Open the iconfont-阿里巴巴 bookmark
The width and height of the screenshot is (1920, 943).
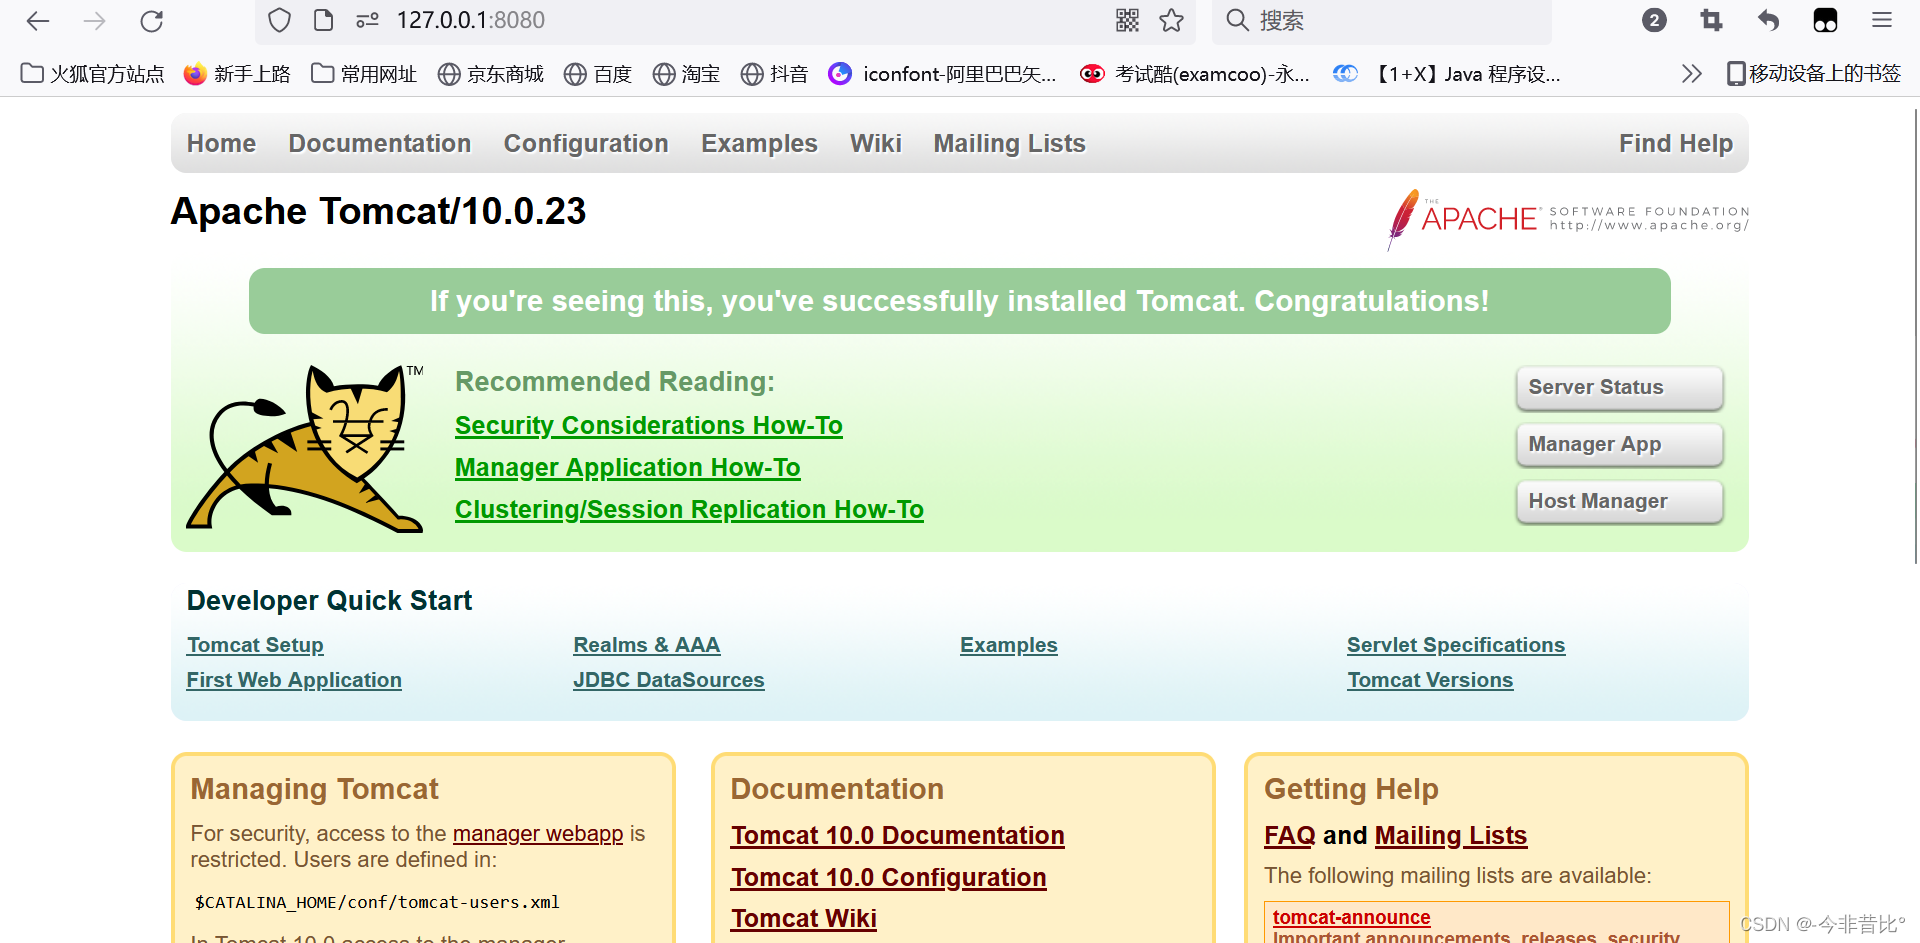pyautogui.click(x=943, y=74)
